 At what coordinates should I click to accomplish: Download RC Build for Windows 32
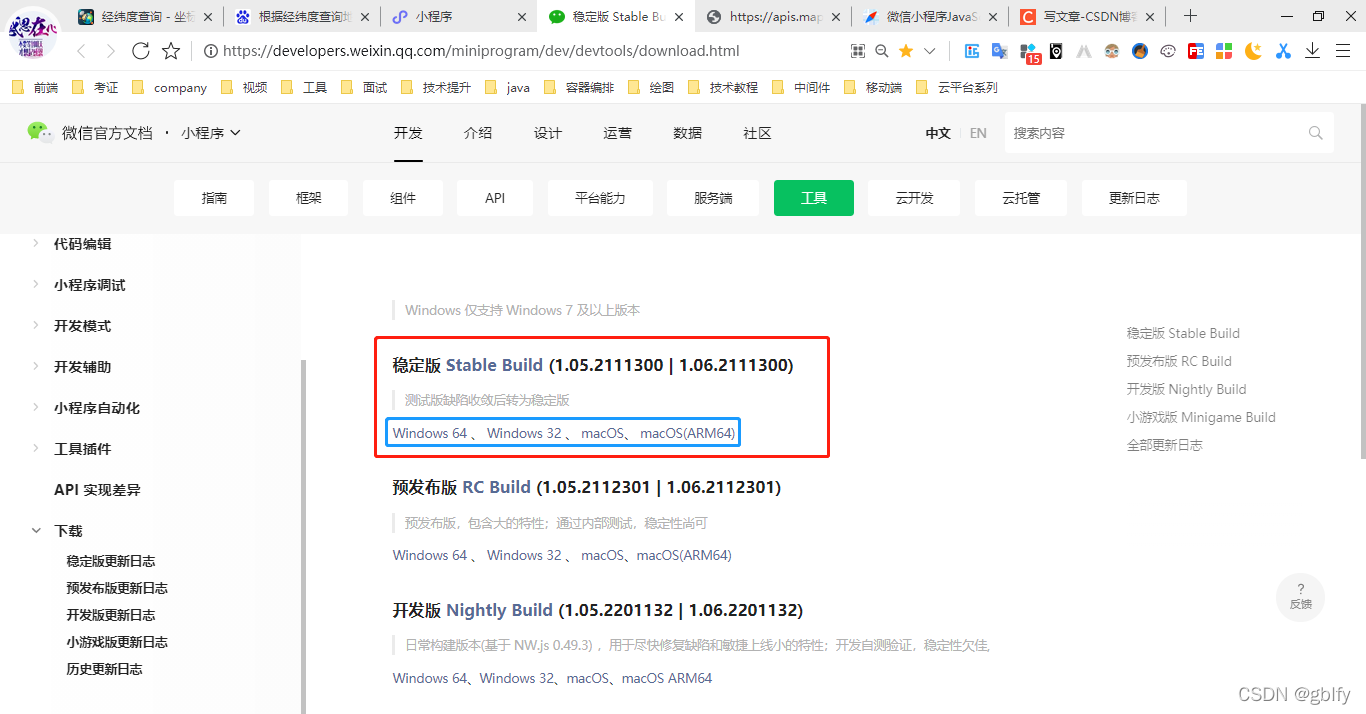(x=524, y=555)
